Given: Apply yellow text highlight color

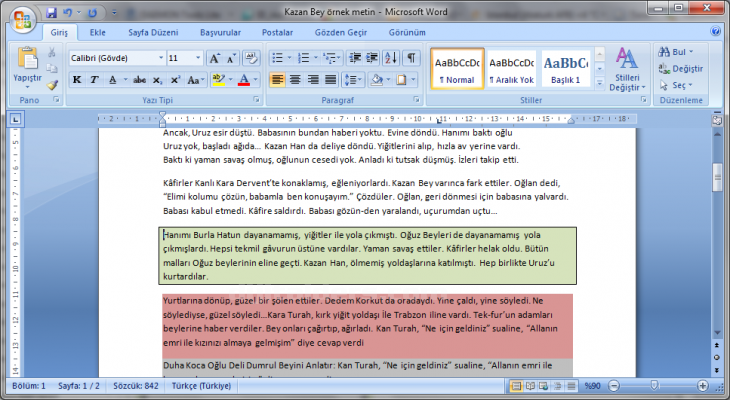Looking at the screenshot, I should click(x=217, y=80).
